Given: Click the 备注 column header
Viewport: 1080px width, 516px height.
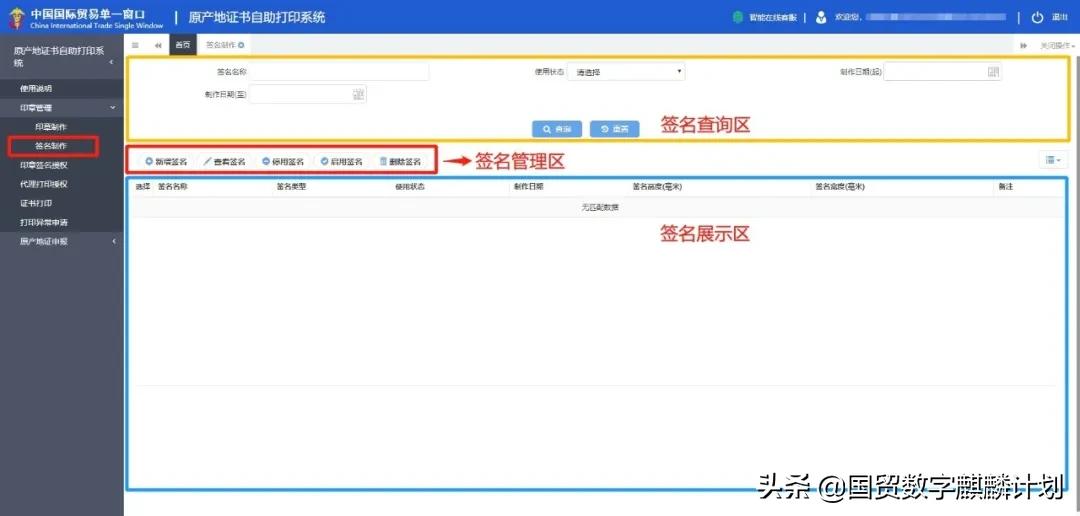Looking at the screenshot, I should point(1006,187).
